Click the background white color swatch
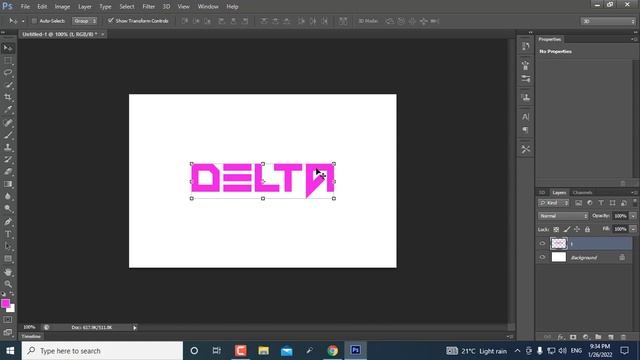Viewport: 640px width, 360px height. (x=12, y=309)
